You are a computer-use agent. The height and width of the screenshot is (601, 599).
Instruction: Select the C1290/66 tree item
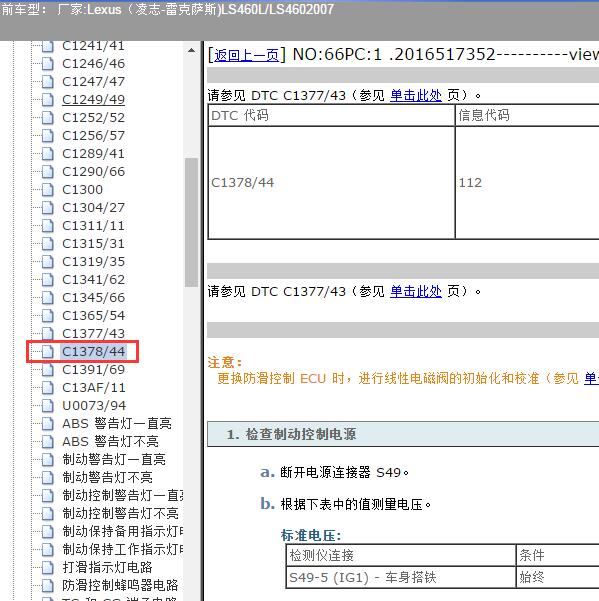click(94, 172)
